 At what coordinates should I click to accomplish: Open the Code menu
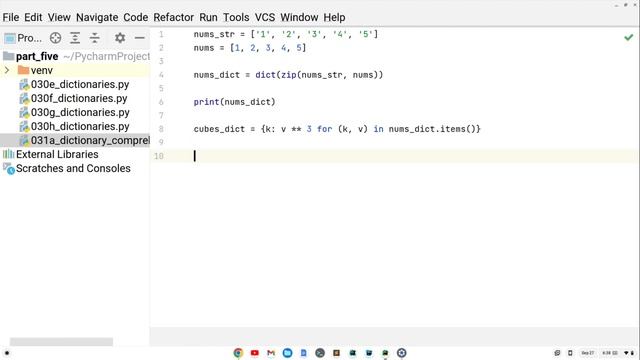pyautogui.click(x=136, y=18)
